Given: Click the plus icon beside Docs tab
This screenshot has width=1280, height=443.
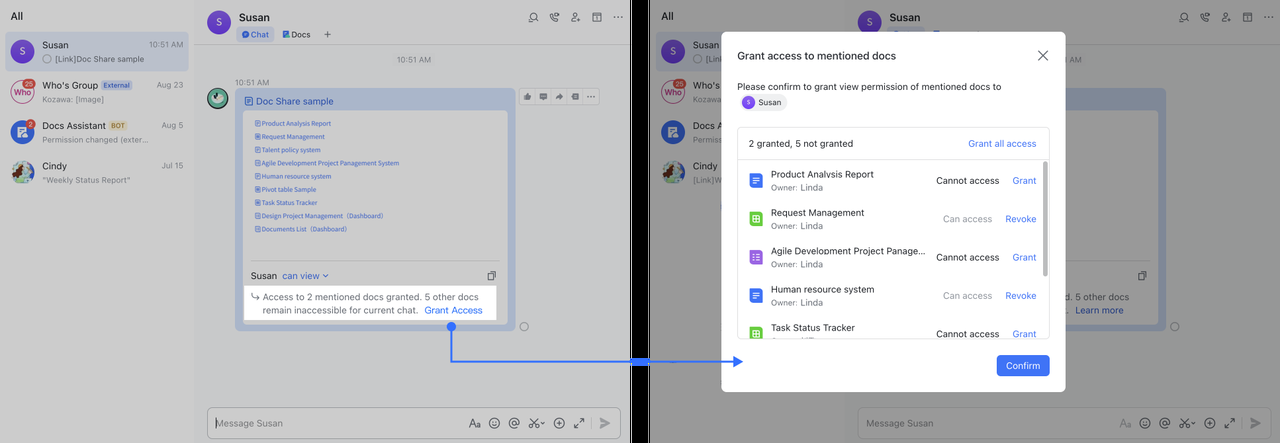Looking at the screenshot, I should [327, 35].
